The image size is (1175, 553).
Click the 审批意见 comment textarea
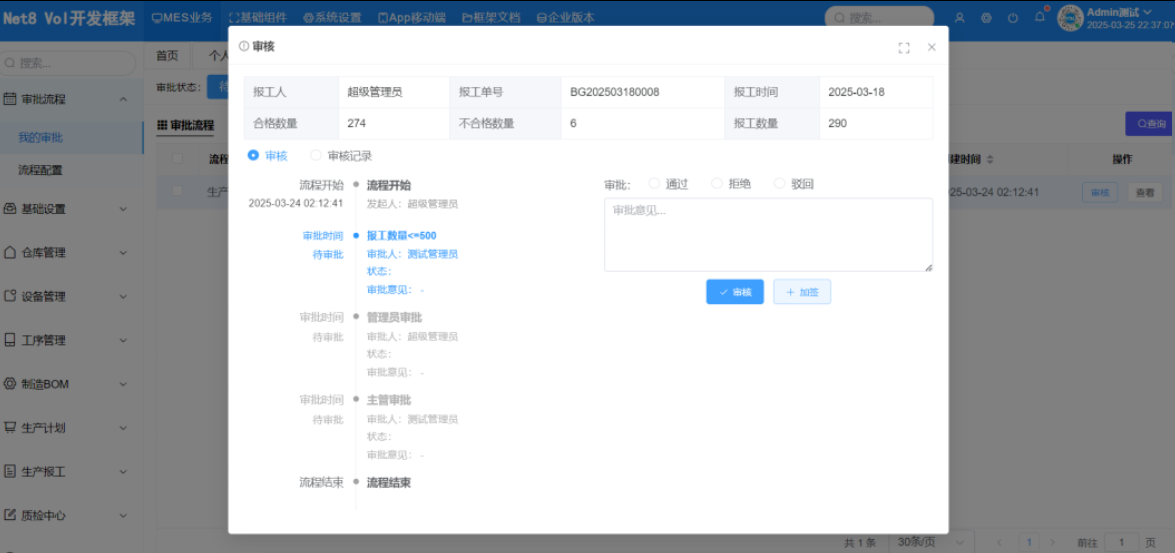click(x=768, y=235)
